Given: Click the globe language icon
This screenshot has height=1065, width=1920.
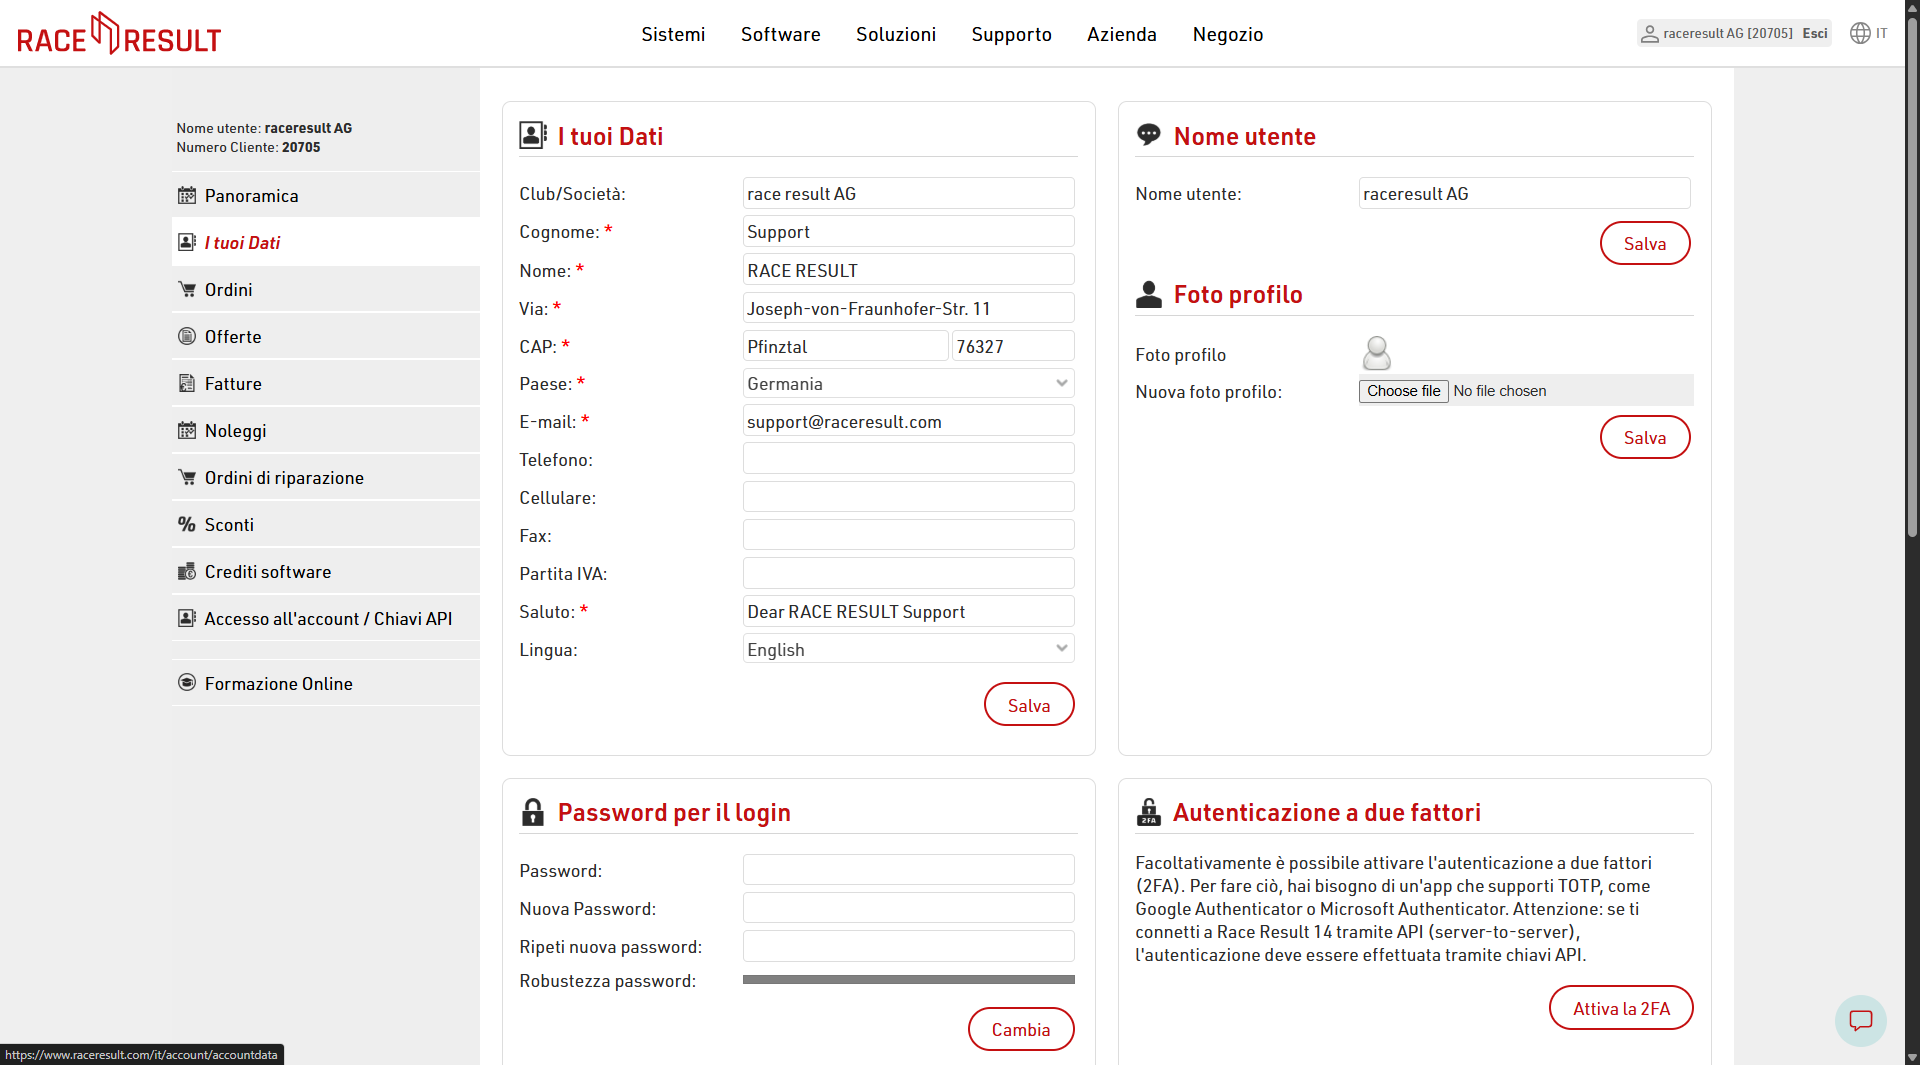Looking at the screenshot, I should 1860,33.
